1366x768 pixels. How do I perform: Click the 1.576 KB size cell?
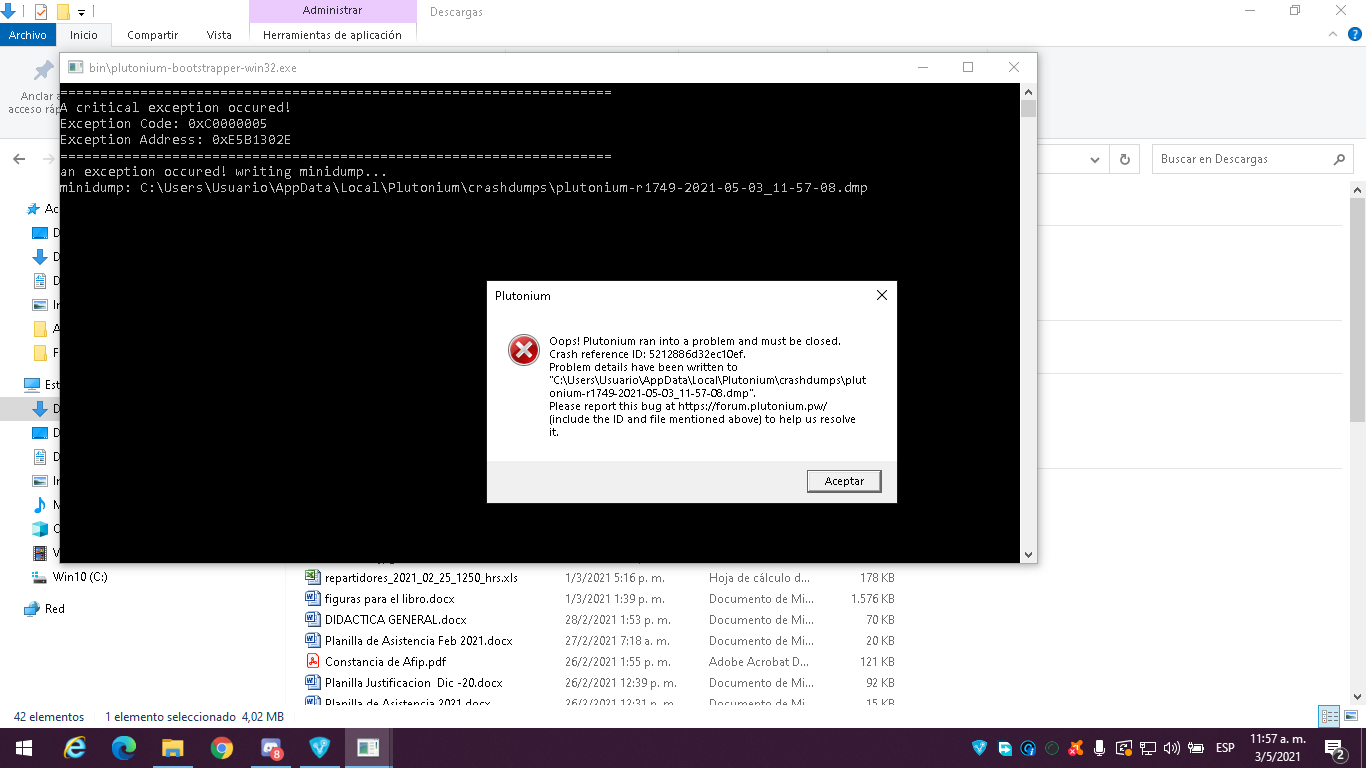[x=872, y=599]
